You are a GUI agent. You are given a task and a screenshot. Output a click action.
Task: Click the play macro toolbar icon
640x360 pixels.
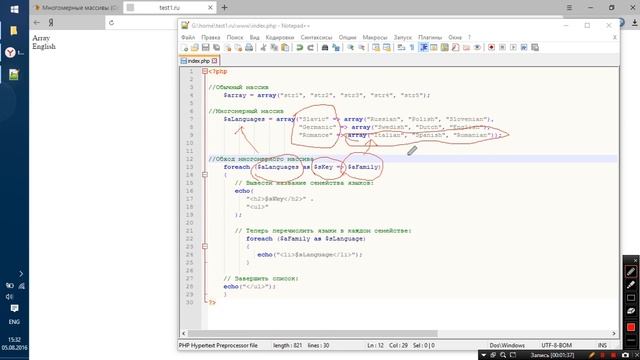pyautogui.click(x=513, y=48)
